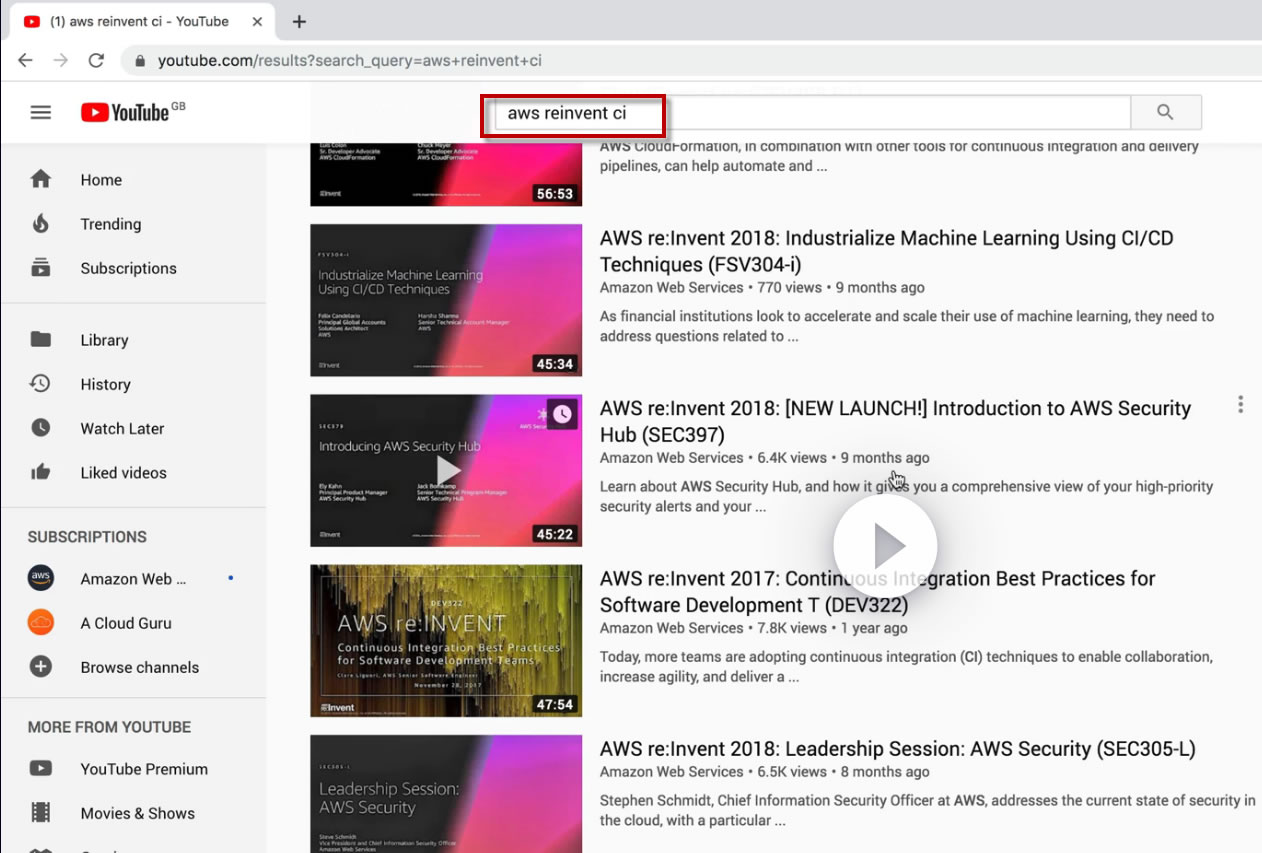Image resolution: width=1262 pixels, height=853 pixels.
Task: Click Browse channels
Action: click(x=133, y=667)
